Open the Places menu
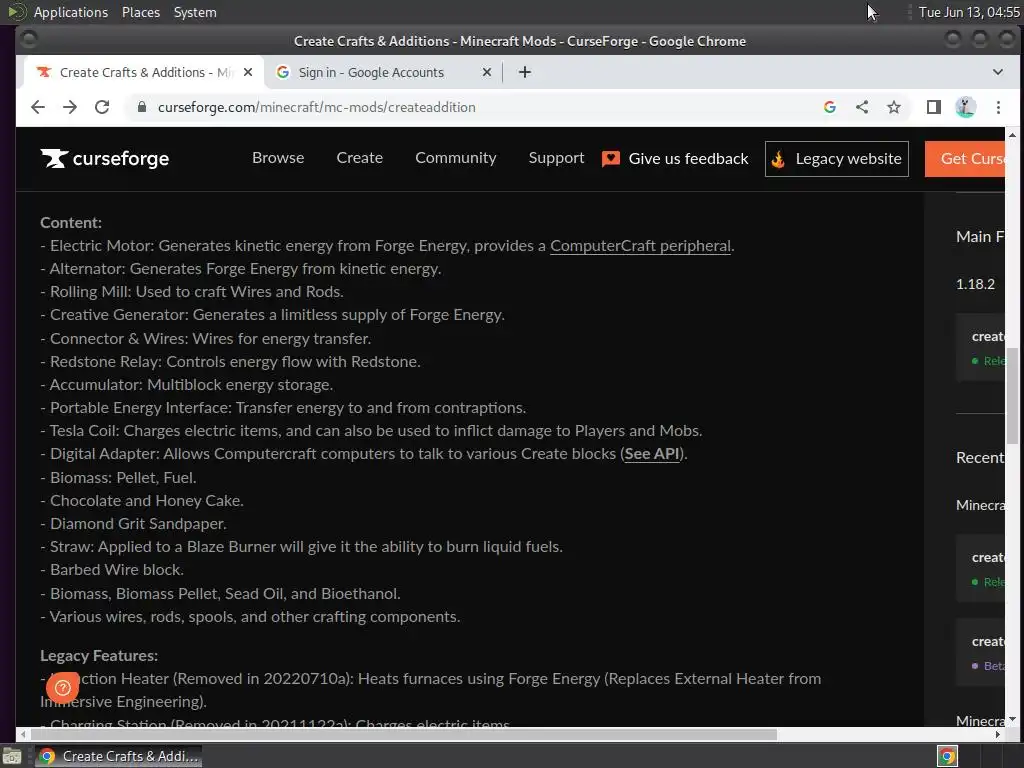 point(140,12)
